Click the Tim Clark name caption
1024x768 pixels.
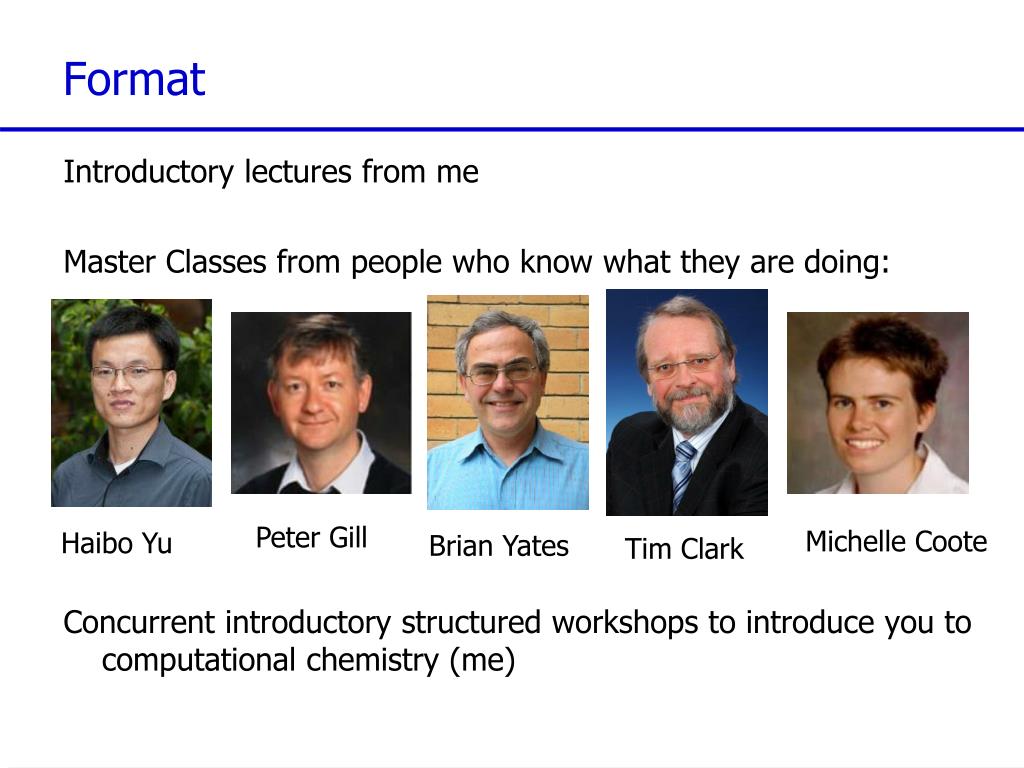(x=684, y=549)
